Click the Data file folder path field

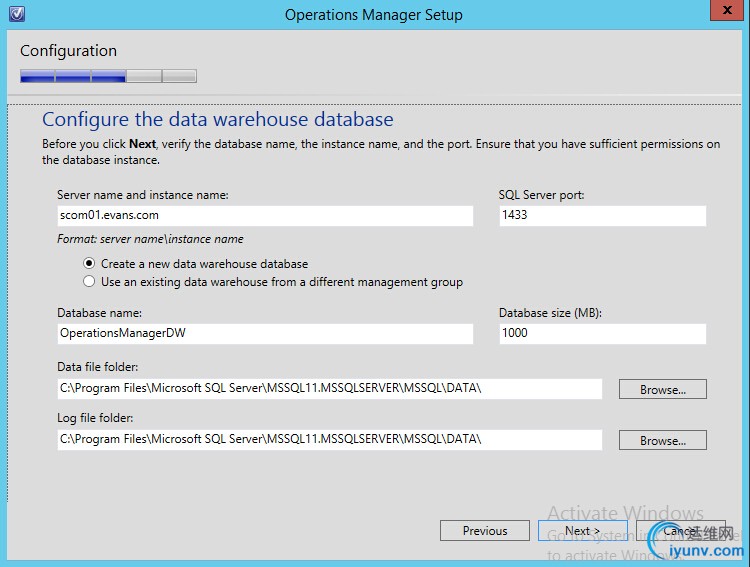[330, 389]
